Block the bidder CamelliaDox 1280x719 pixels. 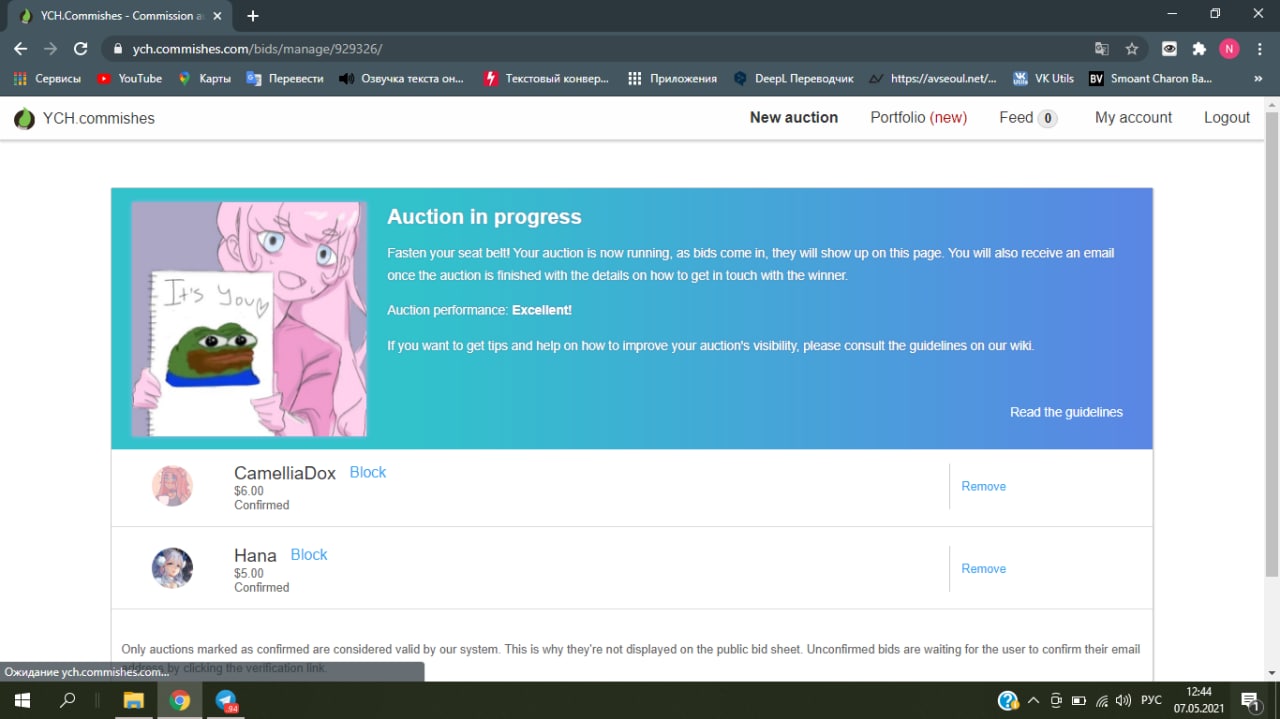pyautogui.click(x=367, y=472)
